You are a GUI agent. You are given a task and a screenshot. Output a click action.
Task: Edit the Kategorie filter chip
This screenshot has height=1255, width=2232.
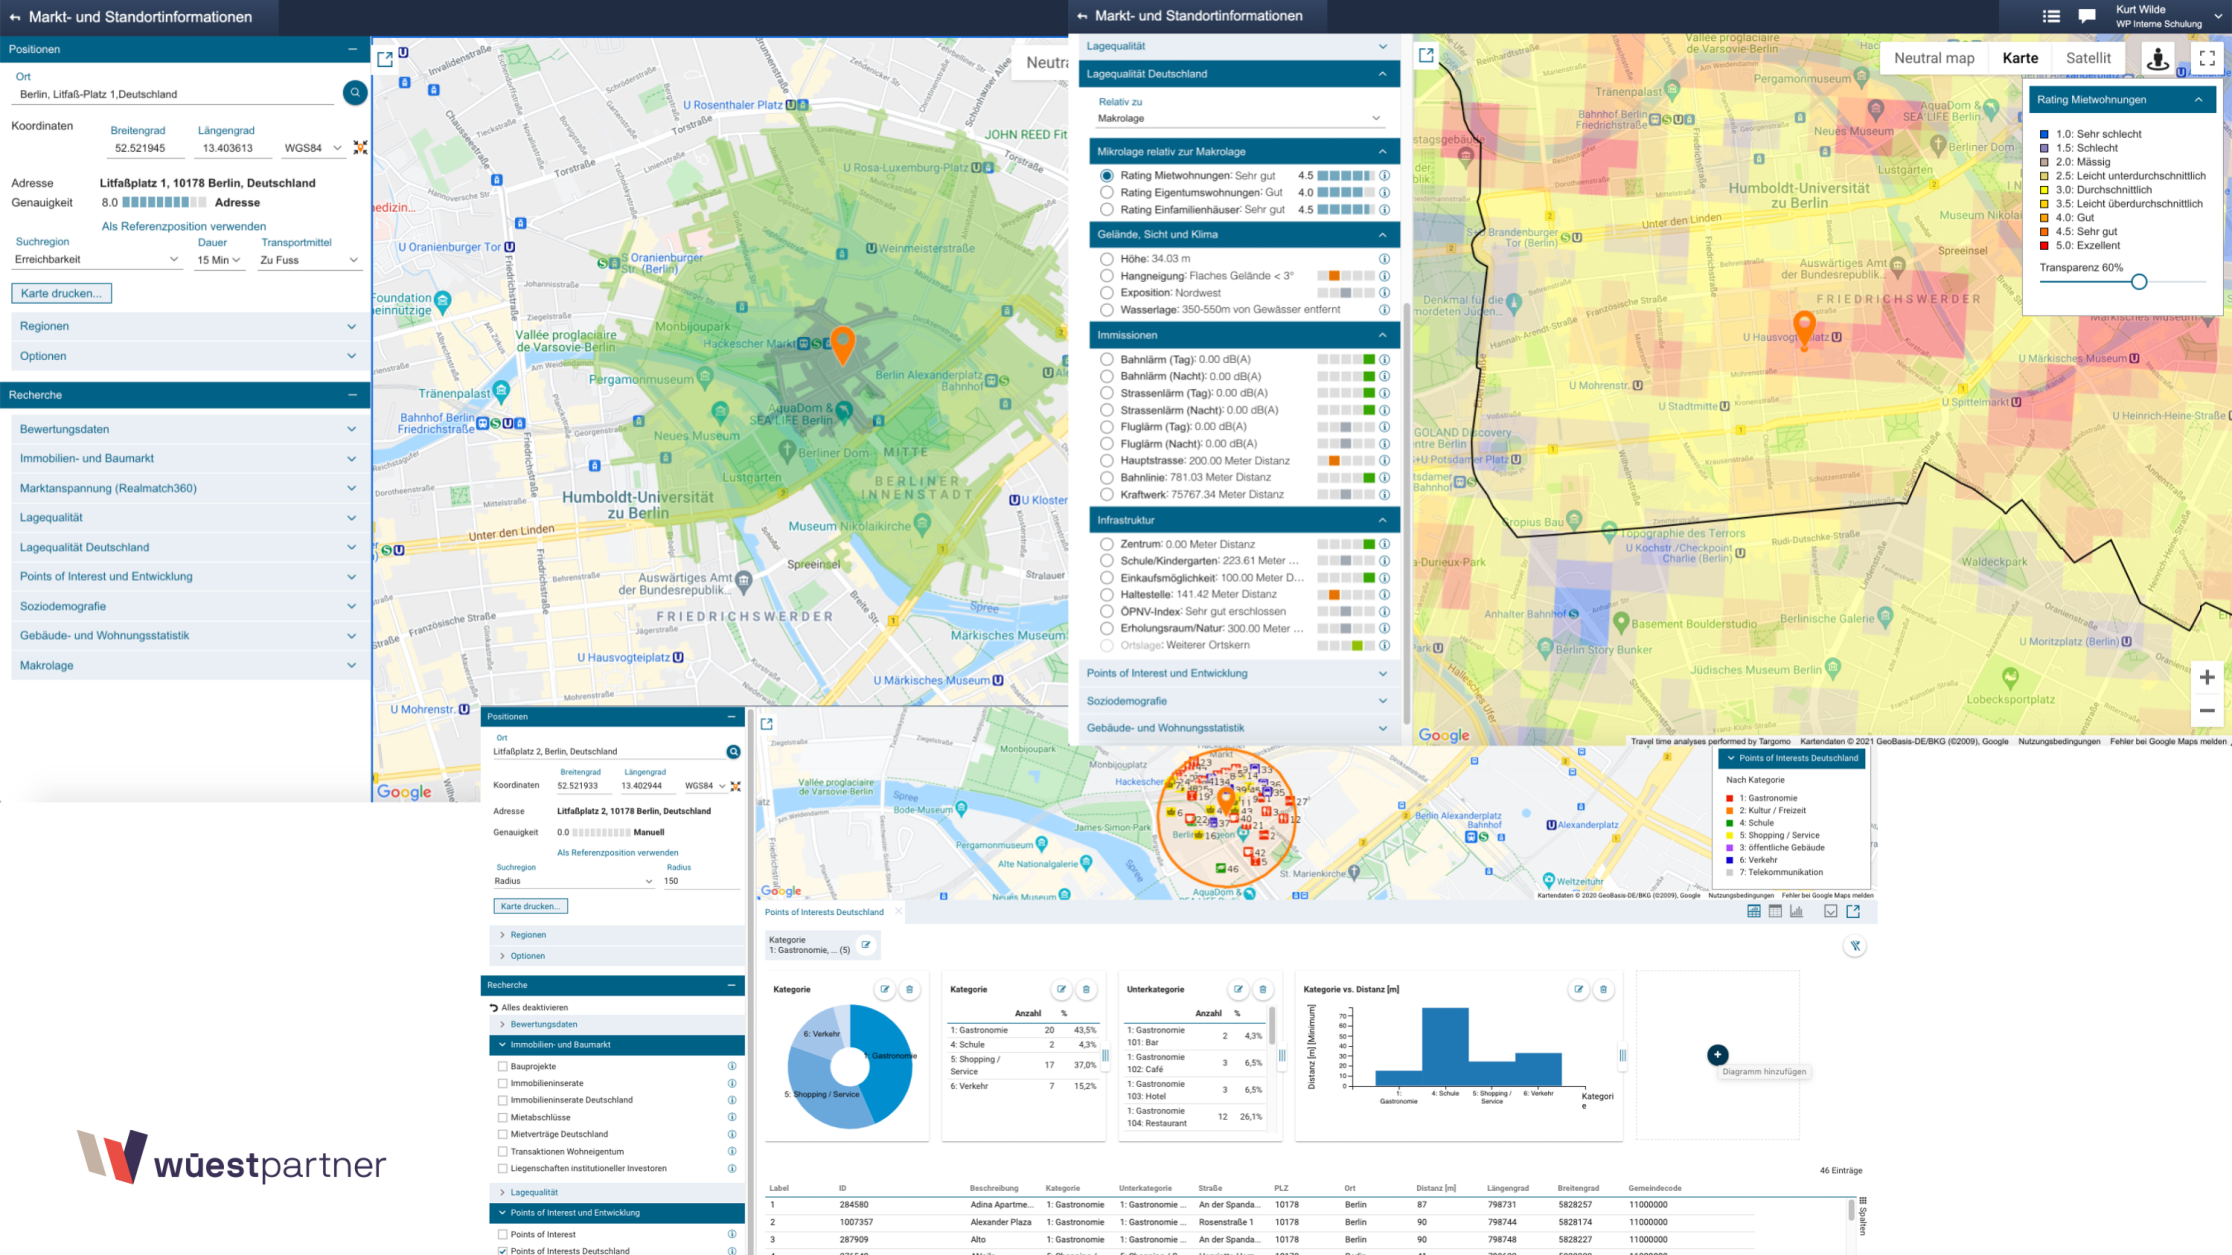tap(866, 944)
